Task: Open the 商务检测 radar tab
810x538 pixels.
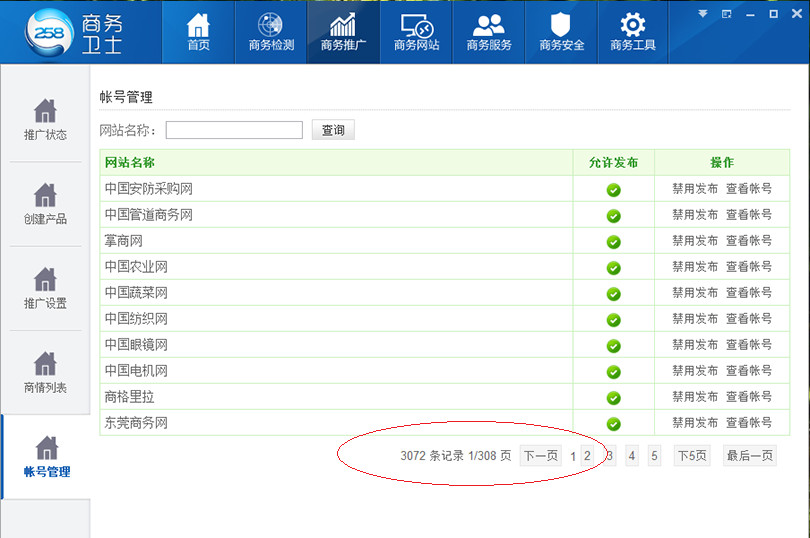Action: click(x=271, y=32)
